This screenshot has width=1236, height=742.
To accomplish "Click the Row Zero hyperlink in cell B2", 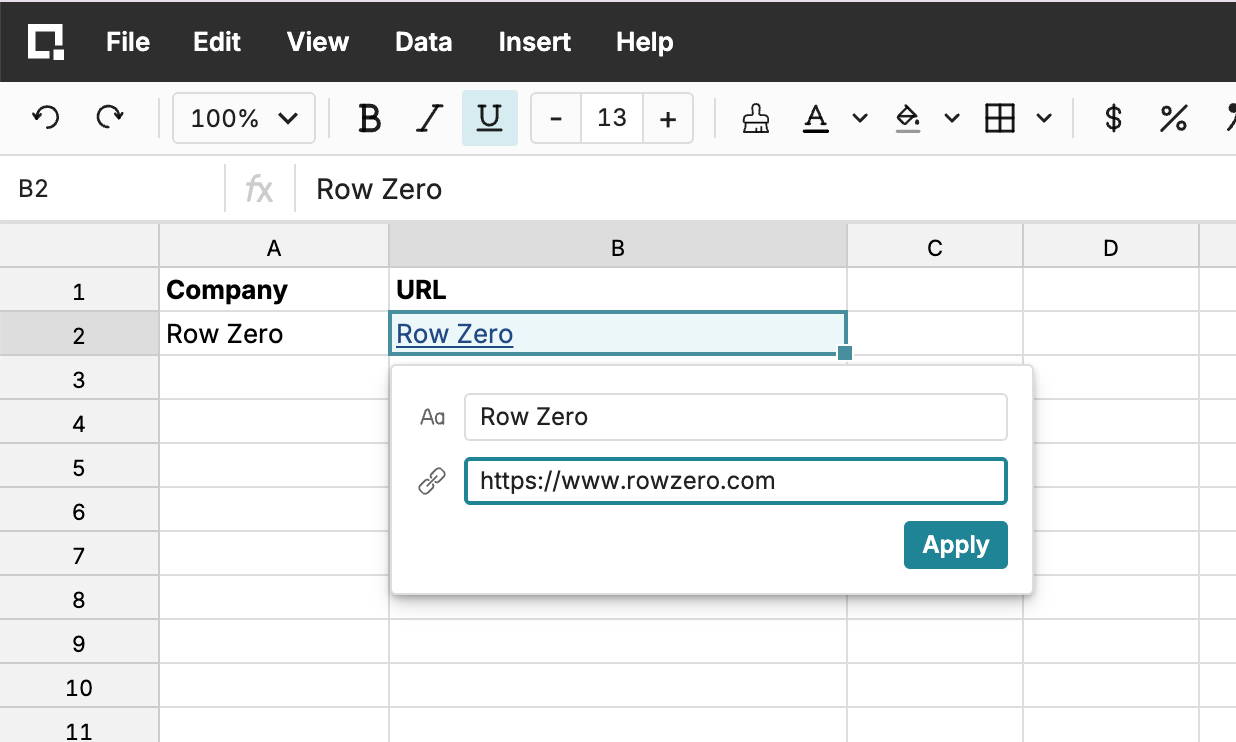I will (455, 334).
